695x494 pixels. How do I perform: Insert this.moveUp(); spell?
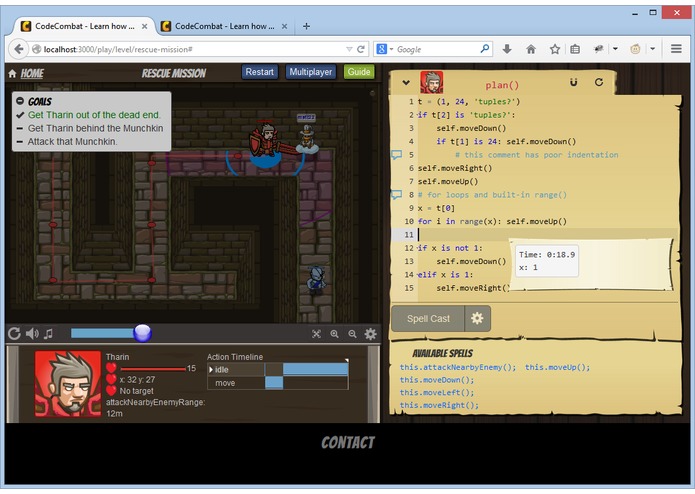[557, 367]
